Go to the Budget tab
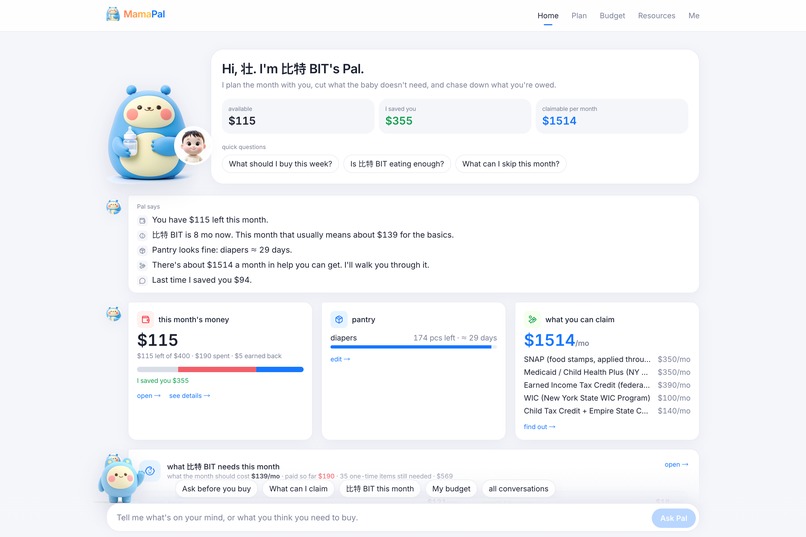This screenshot has height=537, width=806. 612,15
